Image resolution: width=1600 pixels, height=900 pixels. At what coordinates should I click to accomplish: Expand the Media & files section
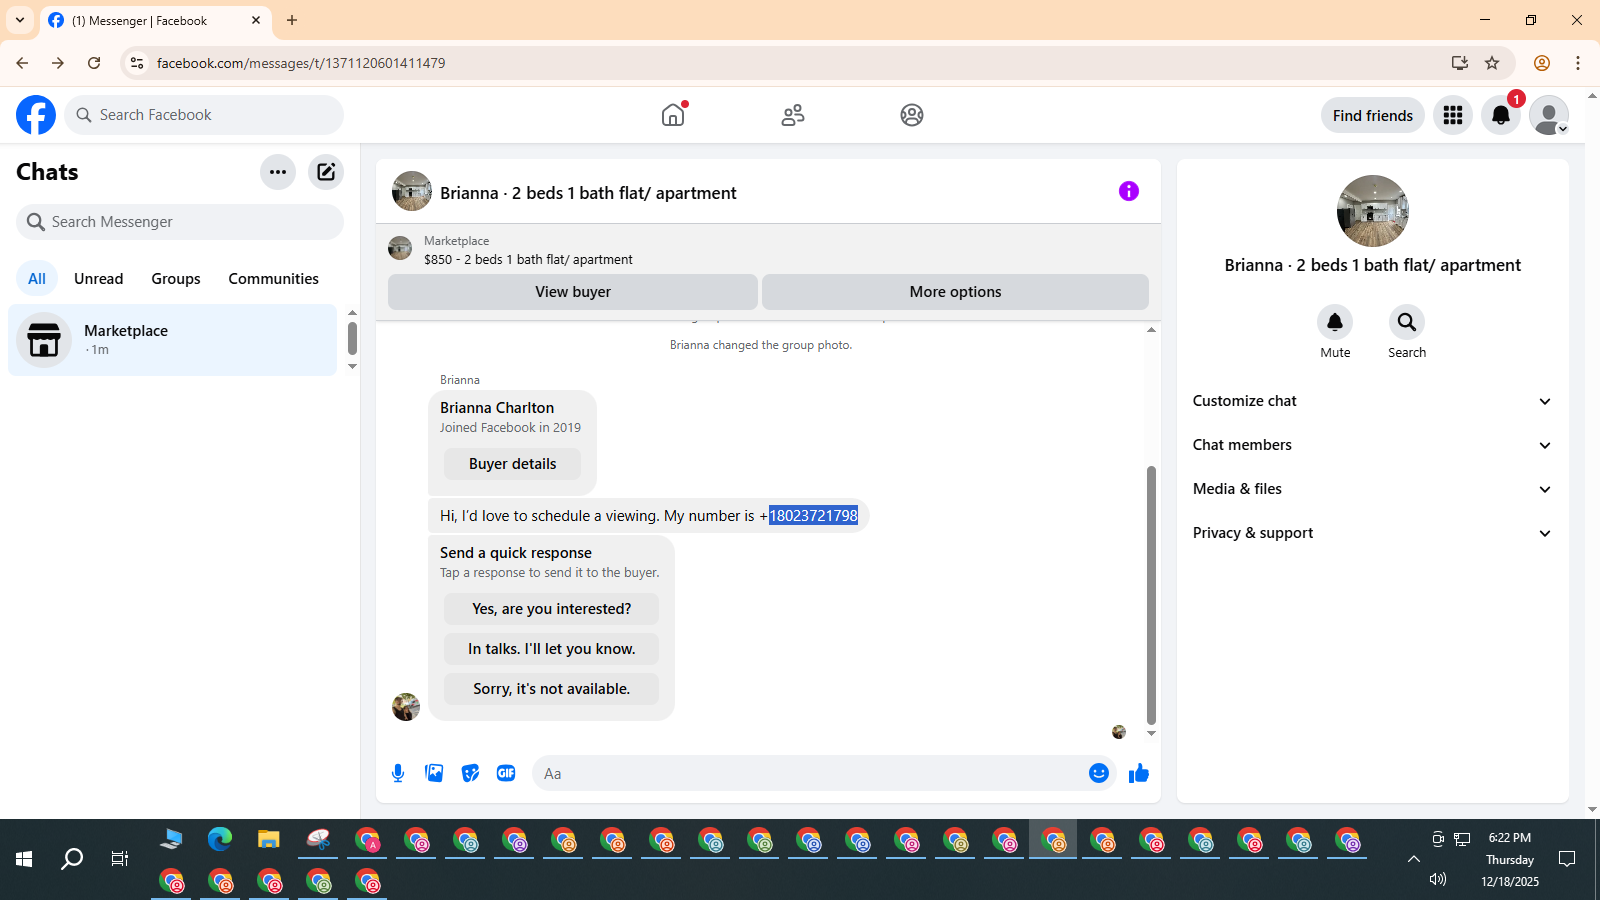click(1373, 489)
